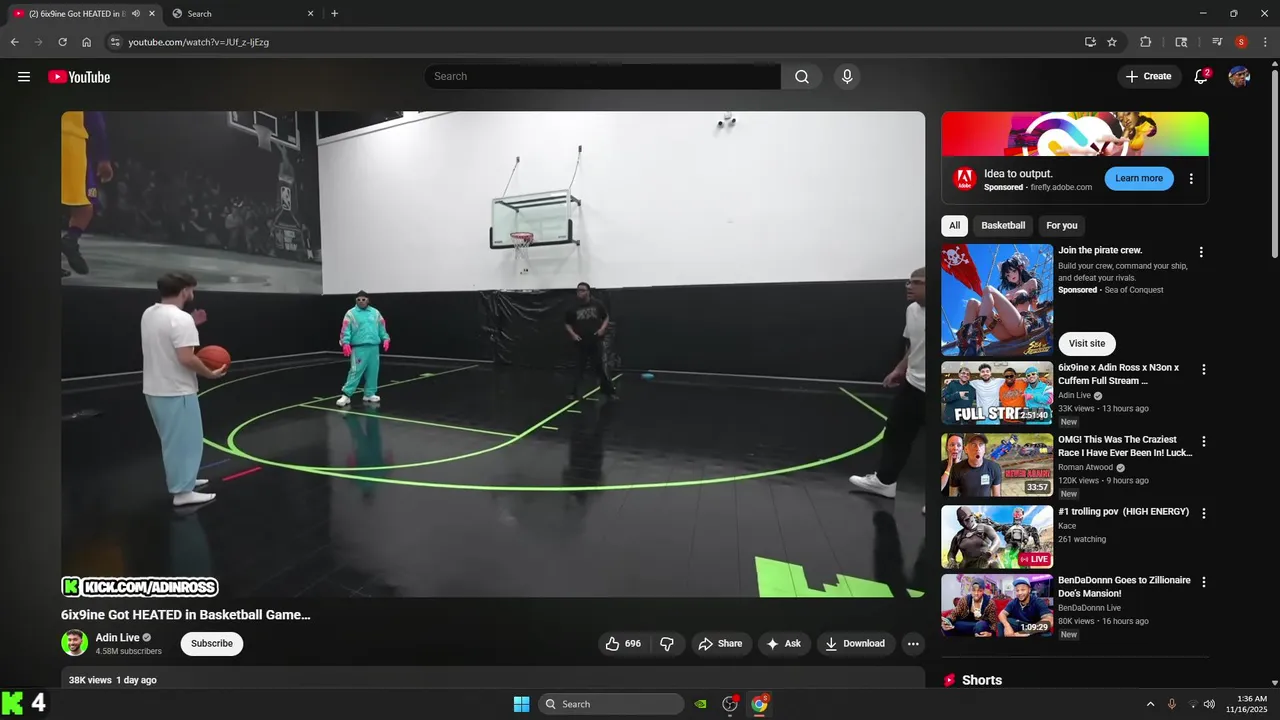Select the For you filter chip
This screenshot has height=720, width=1280.
click(x=1062, y=226)
